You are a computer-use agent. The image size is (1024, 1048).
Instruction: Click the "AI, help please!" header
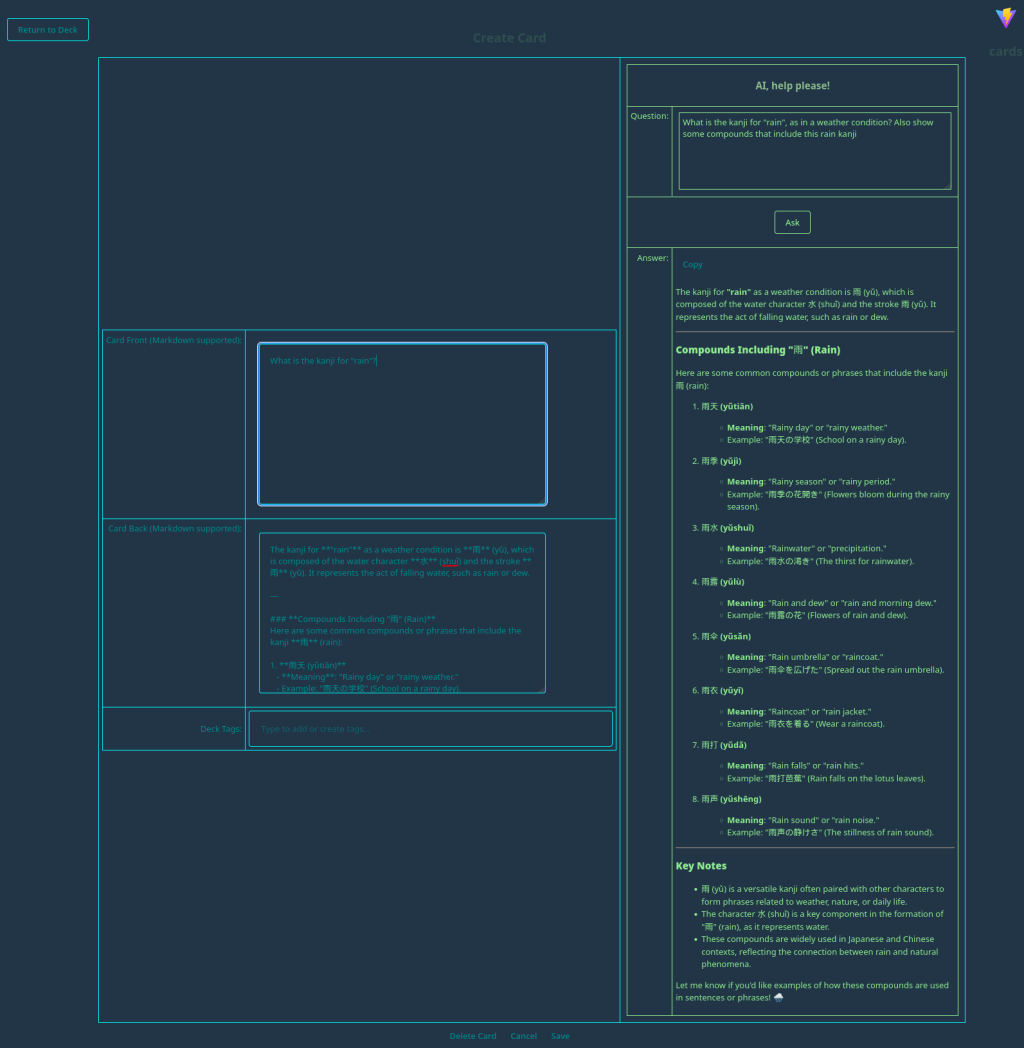[792, 86]
